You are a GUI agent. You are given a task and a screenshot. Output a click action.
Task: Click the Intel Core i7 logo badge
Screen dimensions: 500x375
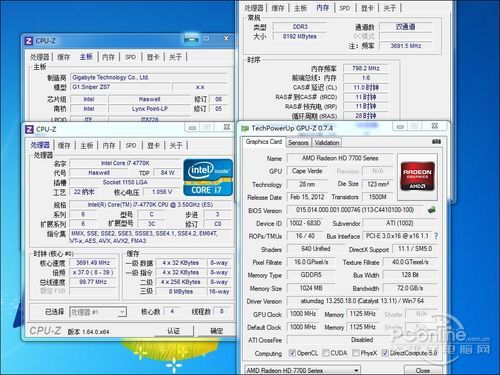coord(208,178)
